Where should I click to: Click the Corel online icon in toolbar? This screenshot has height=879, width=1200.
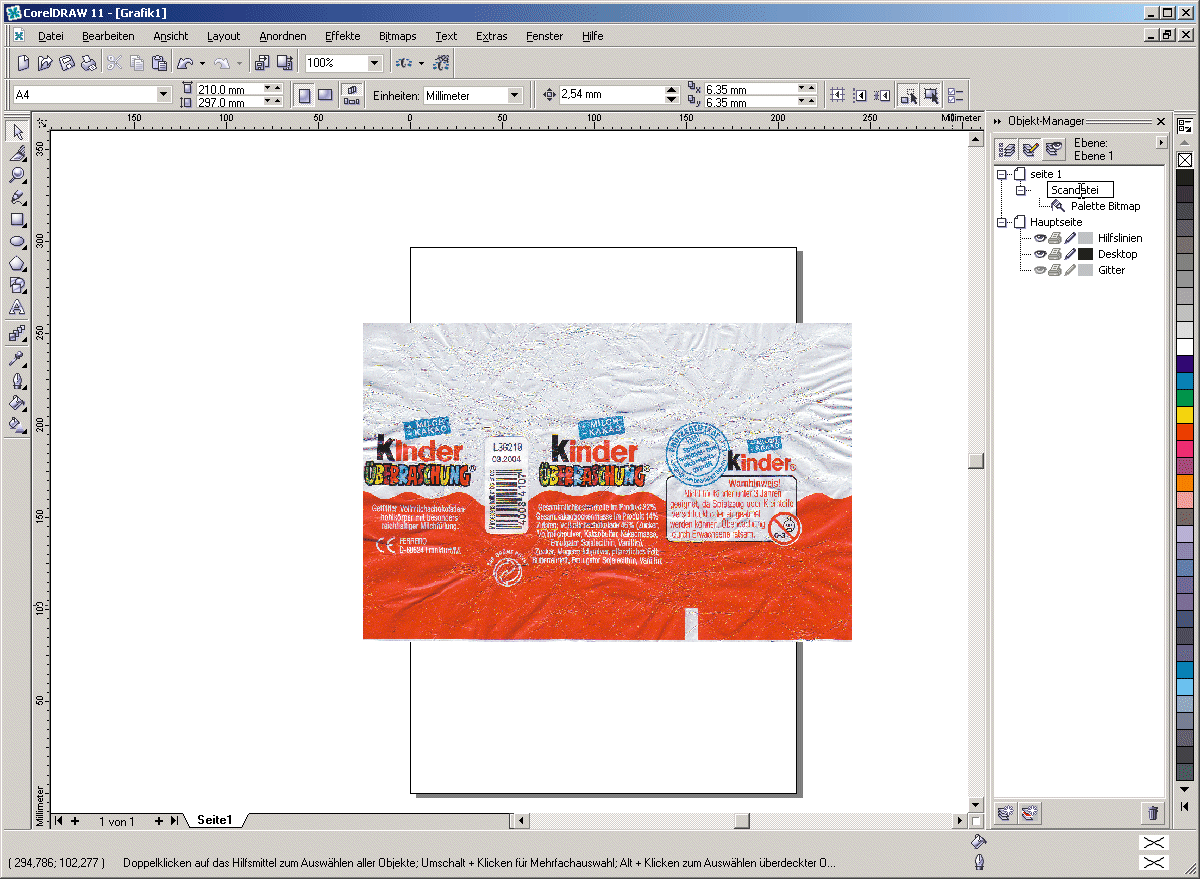coord(442,63)
